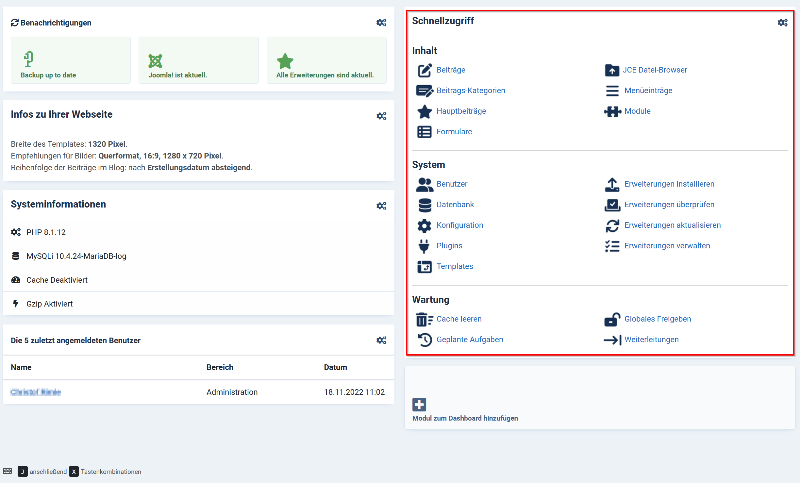
Task: Click the Benachrichtigungen refresh icon
Action: (15, 22)
